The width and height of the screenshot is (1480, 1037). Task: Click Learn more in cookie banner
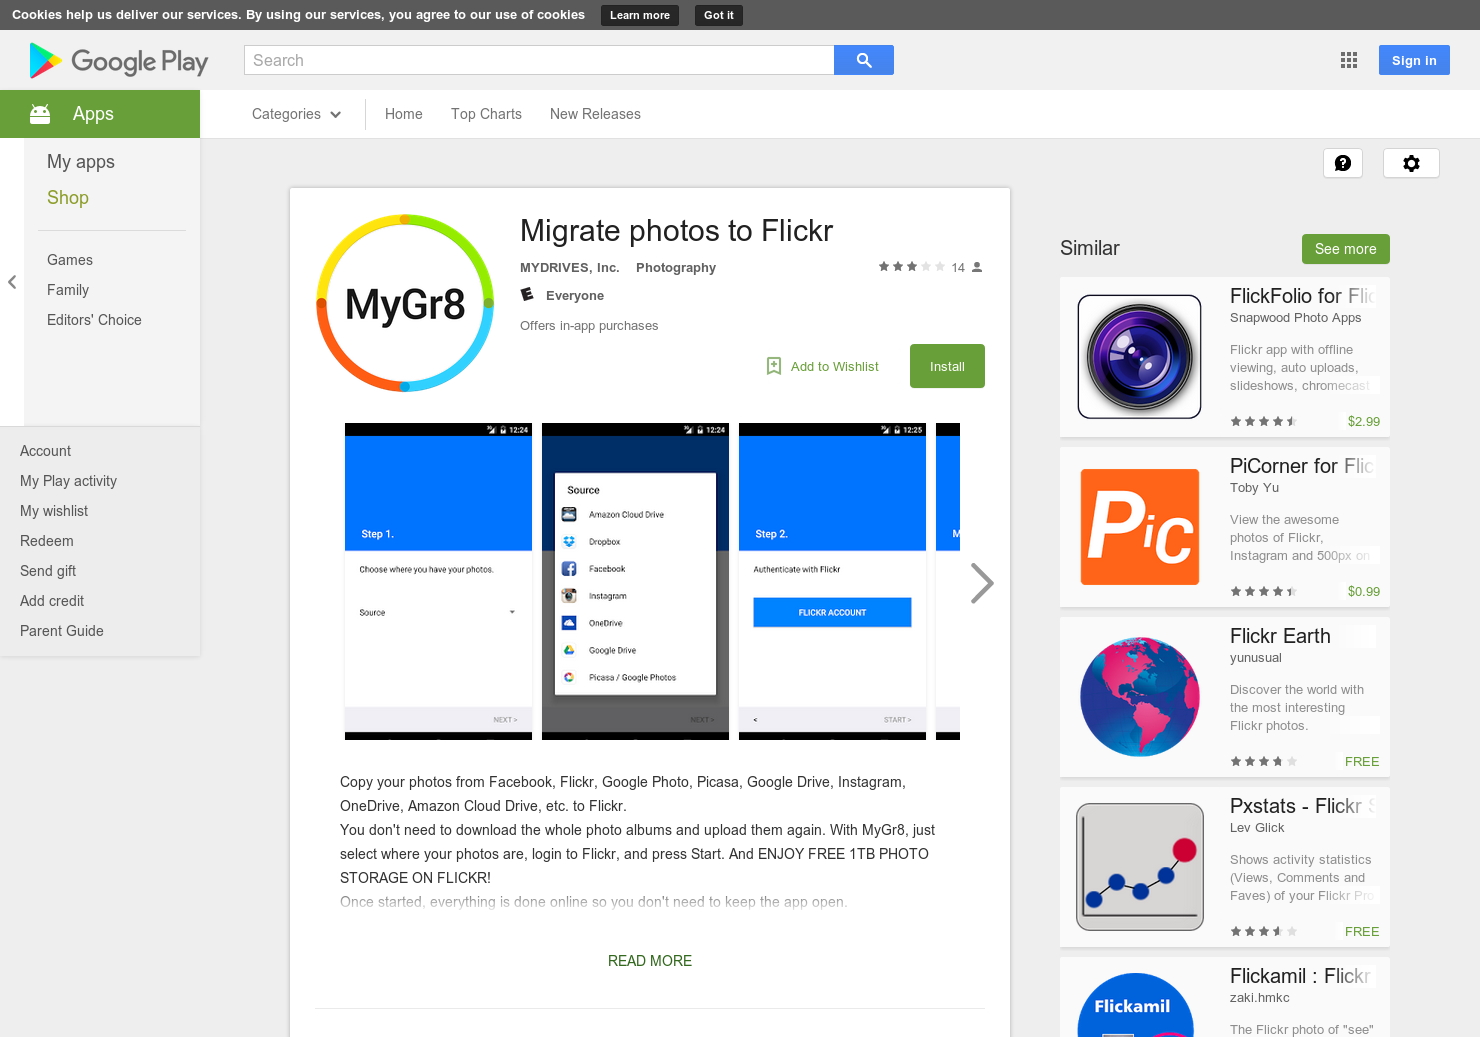point(640,15)
